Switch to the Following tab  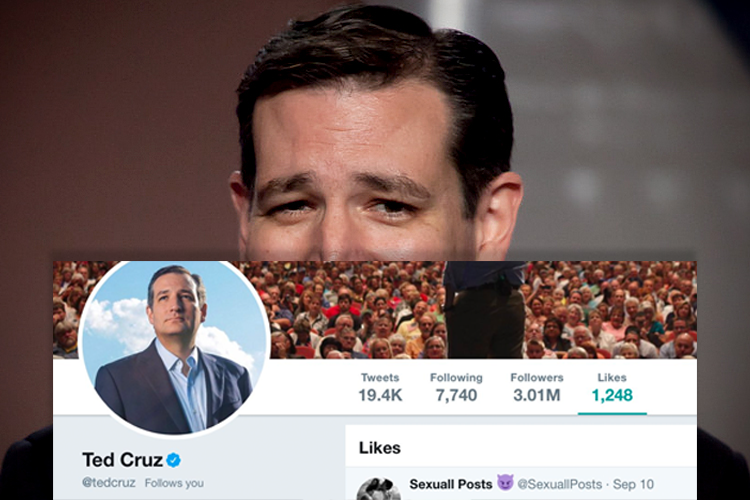(x=456, y=387)
